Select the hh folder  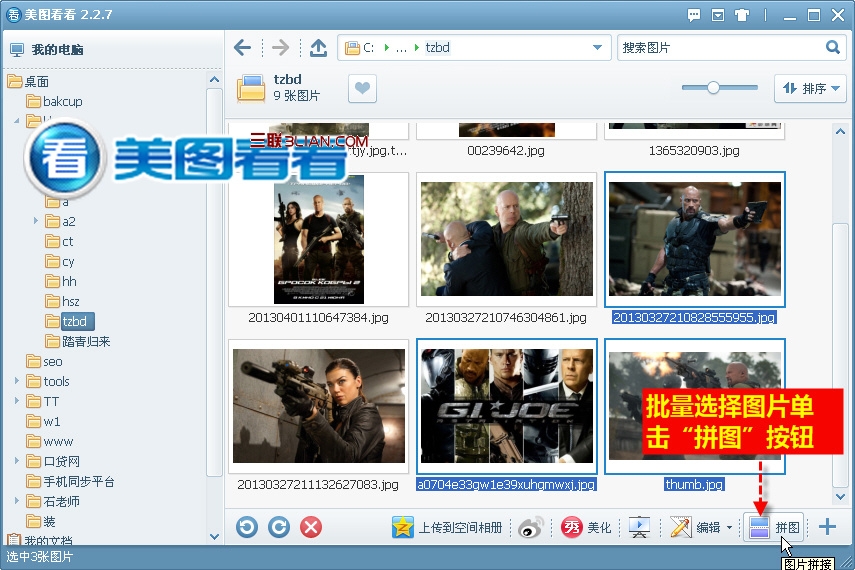61,281
